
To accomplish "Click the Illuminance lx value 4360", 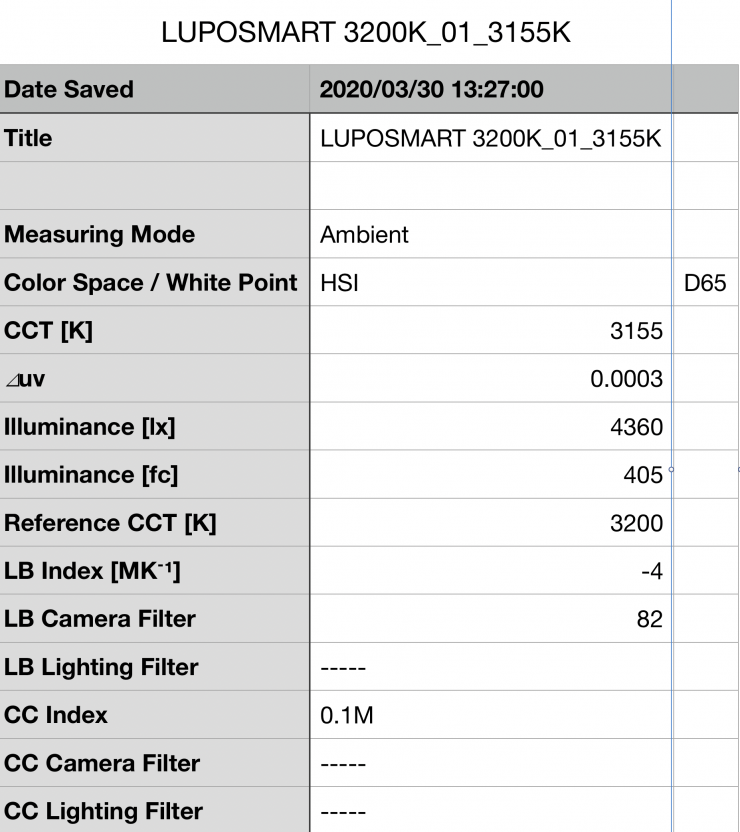I will click(x=636, y=427).
